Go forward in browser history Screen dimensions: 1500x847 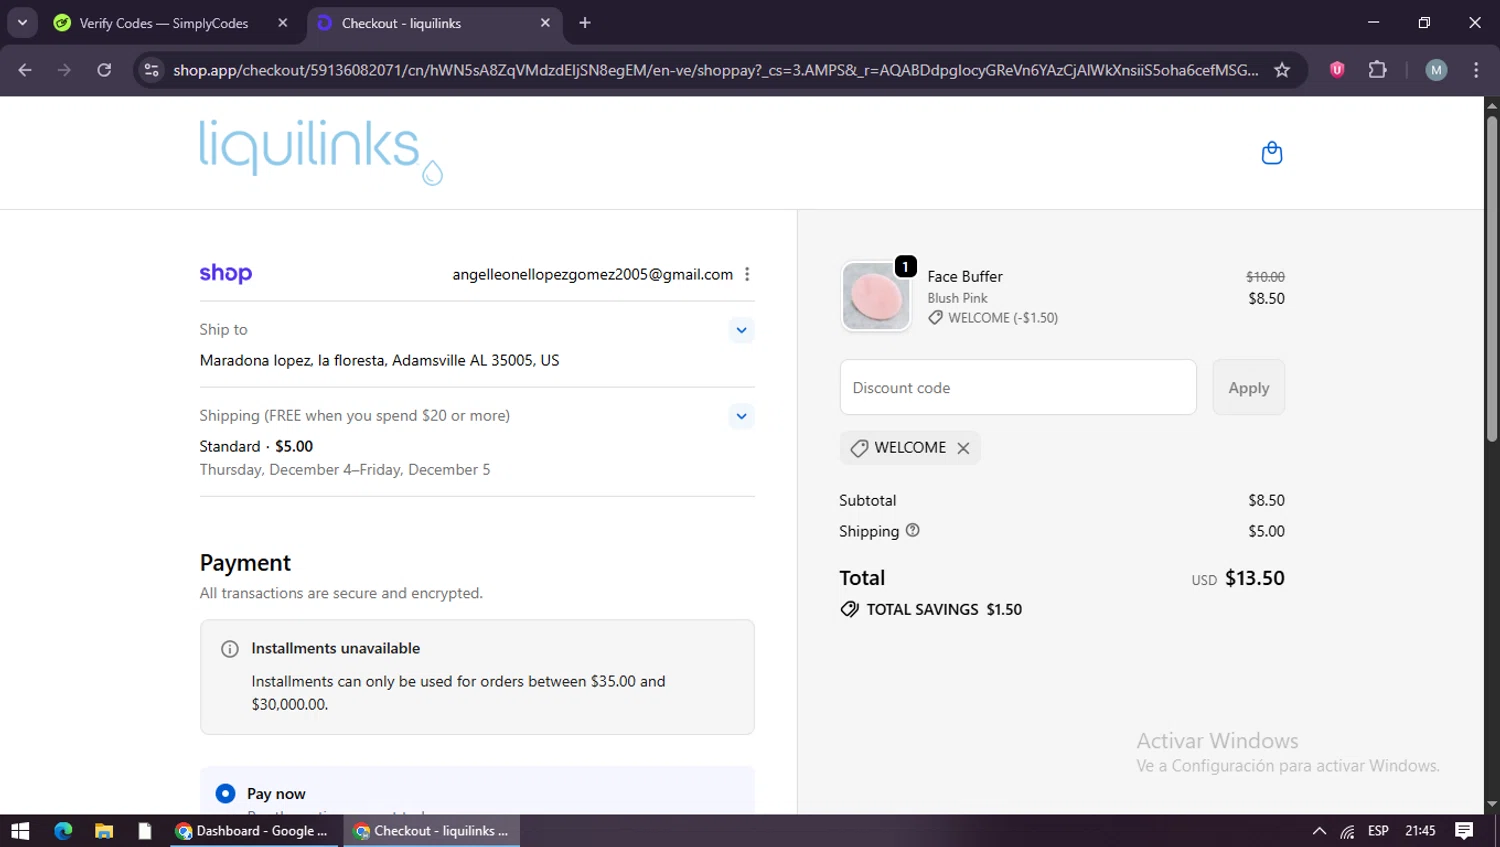tap(64, 70)
